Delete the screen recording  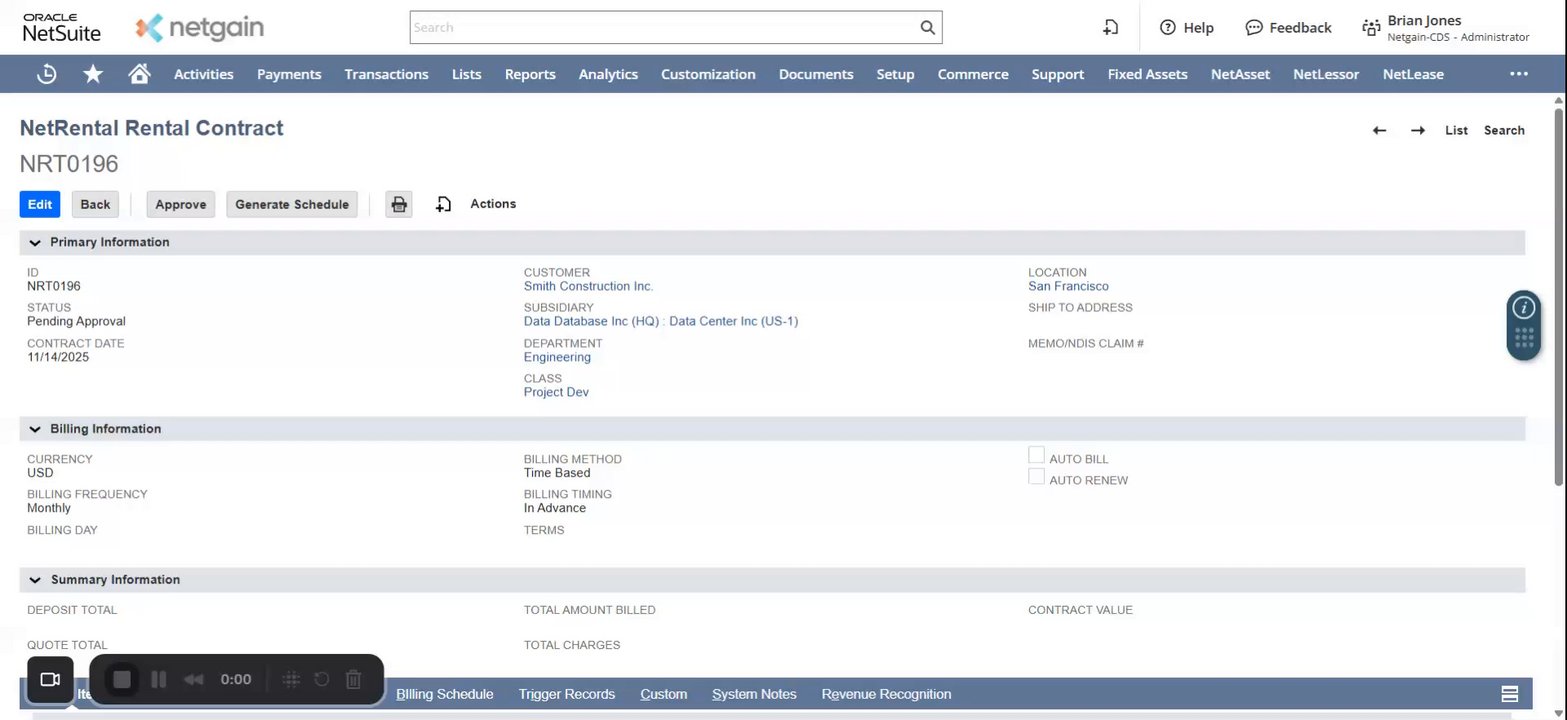coord(353,680)
